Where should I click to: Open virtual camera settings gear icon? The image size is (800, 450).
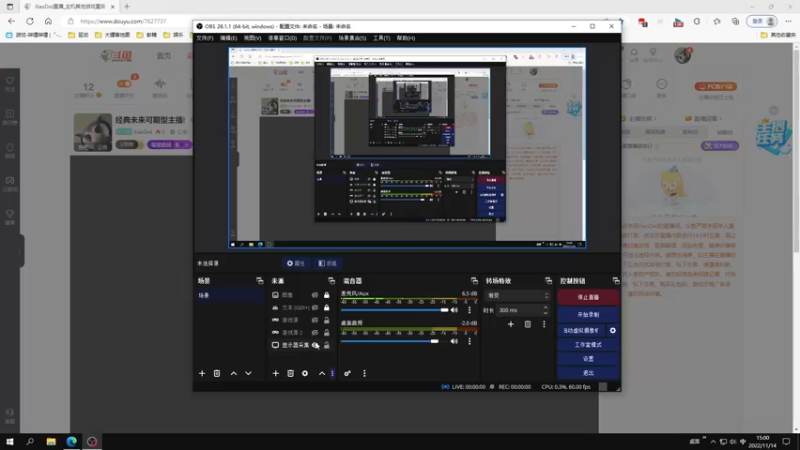pyautogui.click(x=613, y=331)
